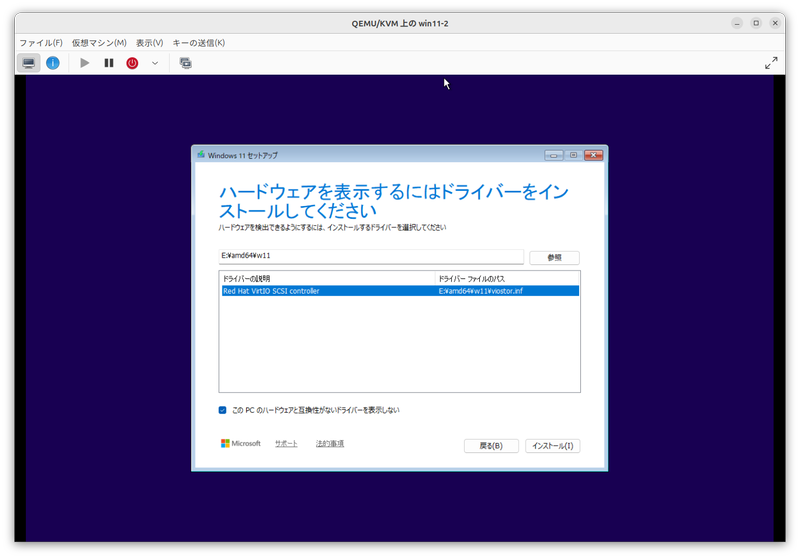Open the サポート link
Image resolution: width=800 pixels, height=558 pixels.
click(x=286, y=444)
